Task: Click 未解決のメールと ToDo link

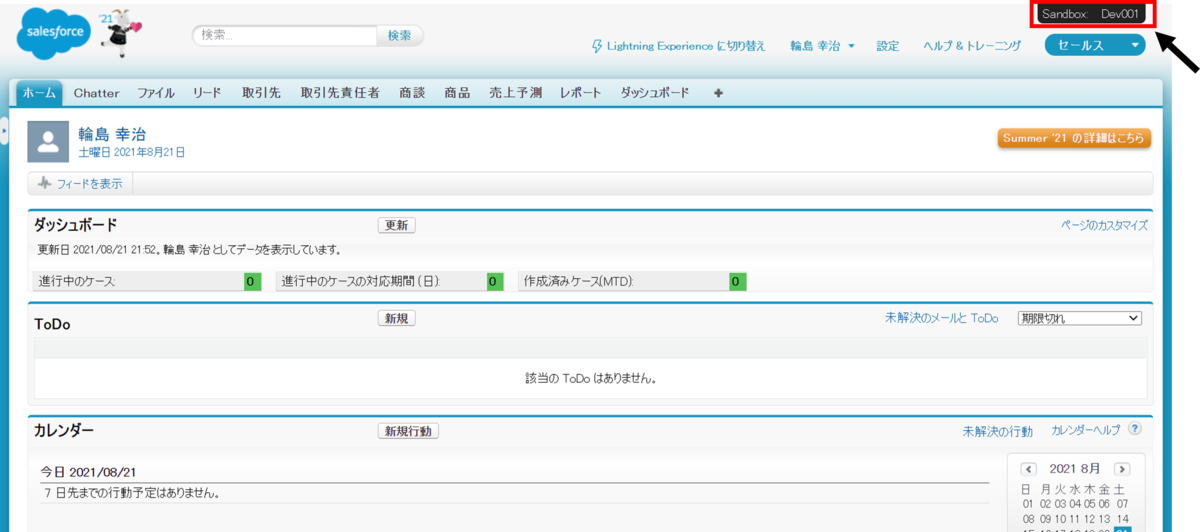Action: click(941, 318)
